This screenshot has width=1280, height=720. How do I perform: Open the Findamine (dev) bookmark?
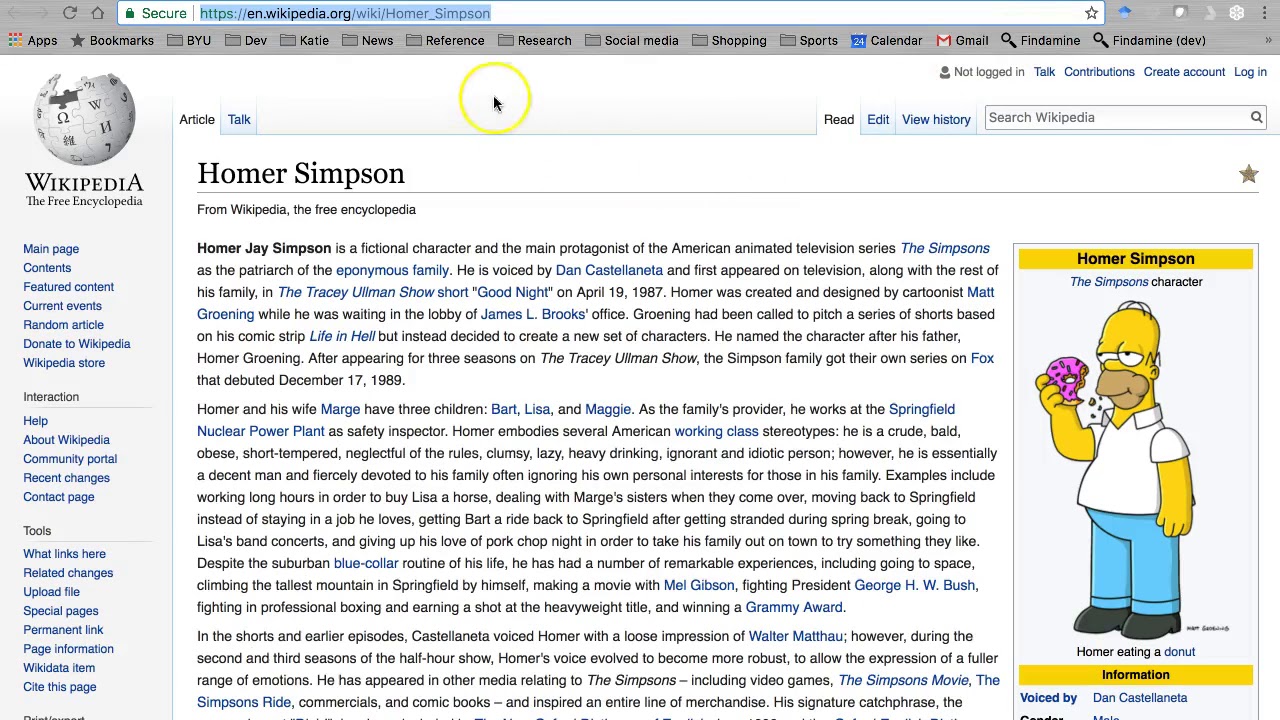pyautogui.click(x=1149, y=41)
